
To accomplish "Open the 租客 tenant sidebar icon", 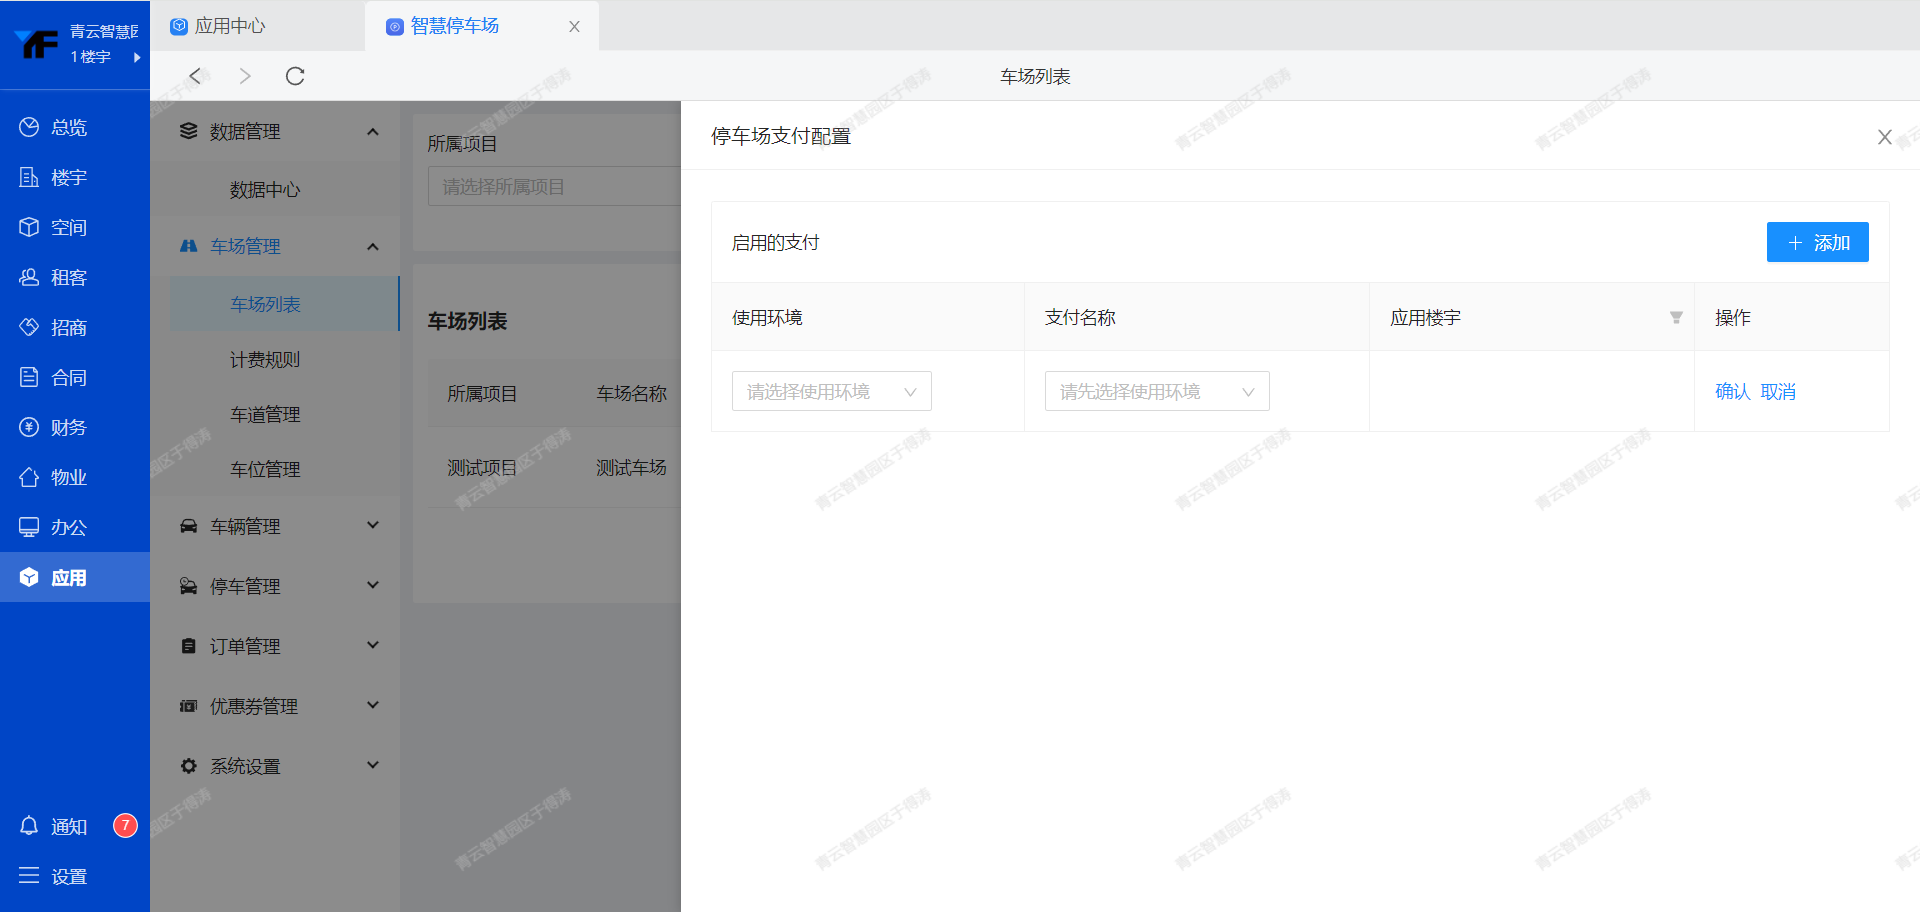I will point(29,277).
